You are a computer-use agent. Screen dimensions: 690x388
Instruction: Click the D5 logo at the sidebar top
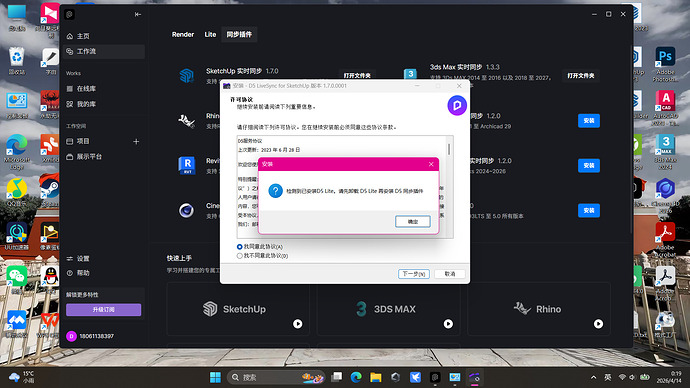point(69,15)
